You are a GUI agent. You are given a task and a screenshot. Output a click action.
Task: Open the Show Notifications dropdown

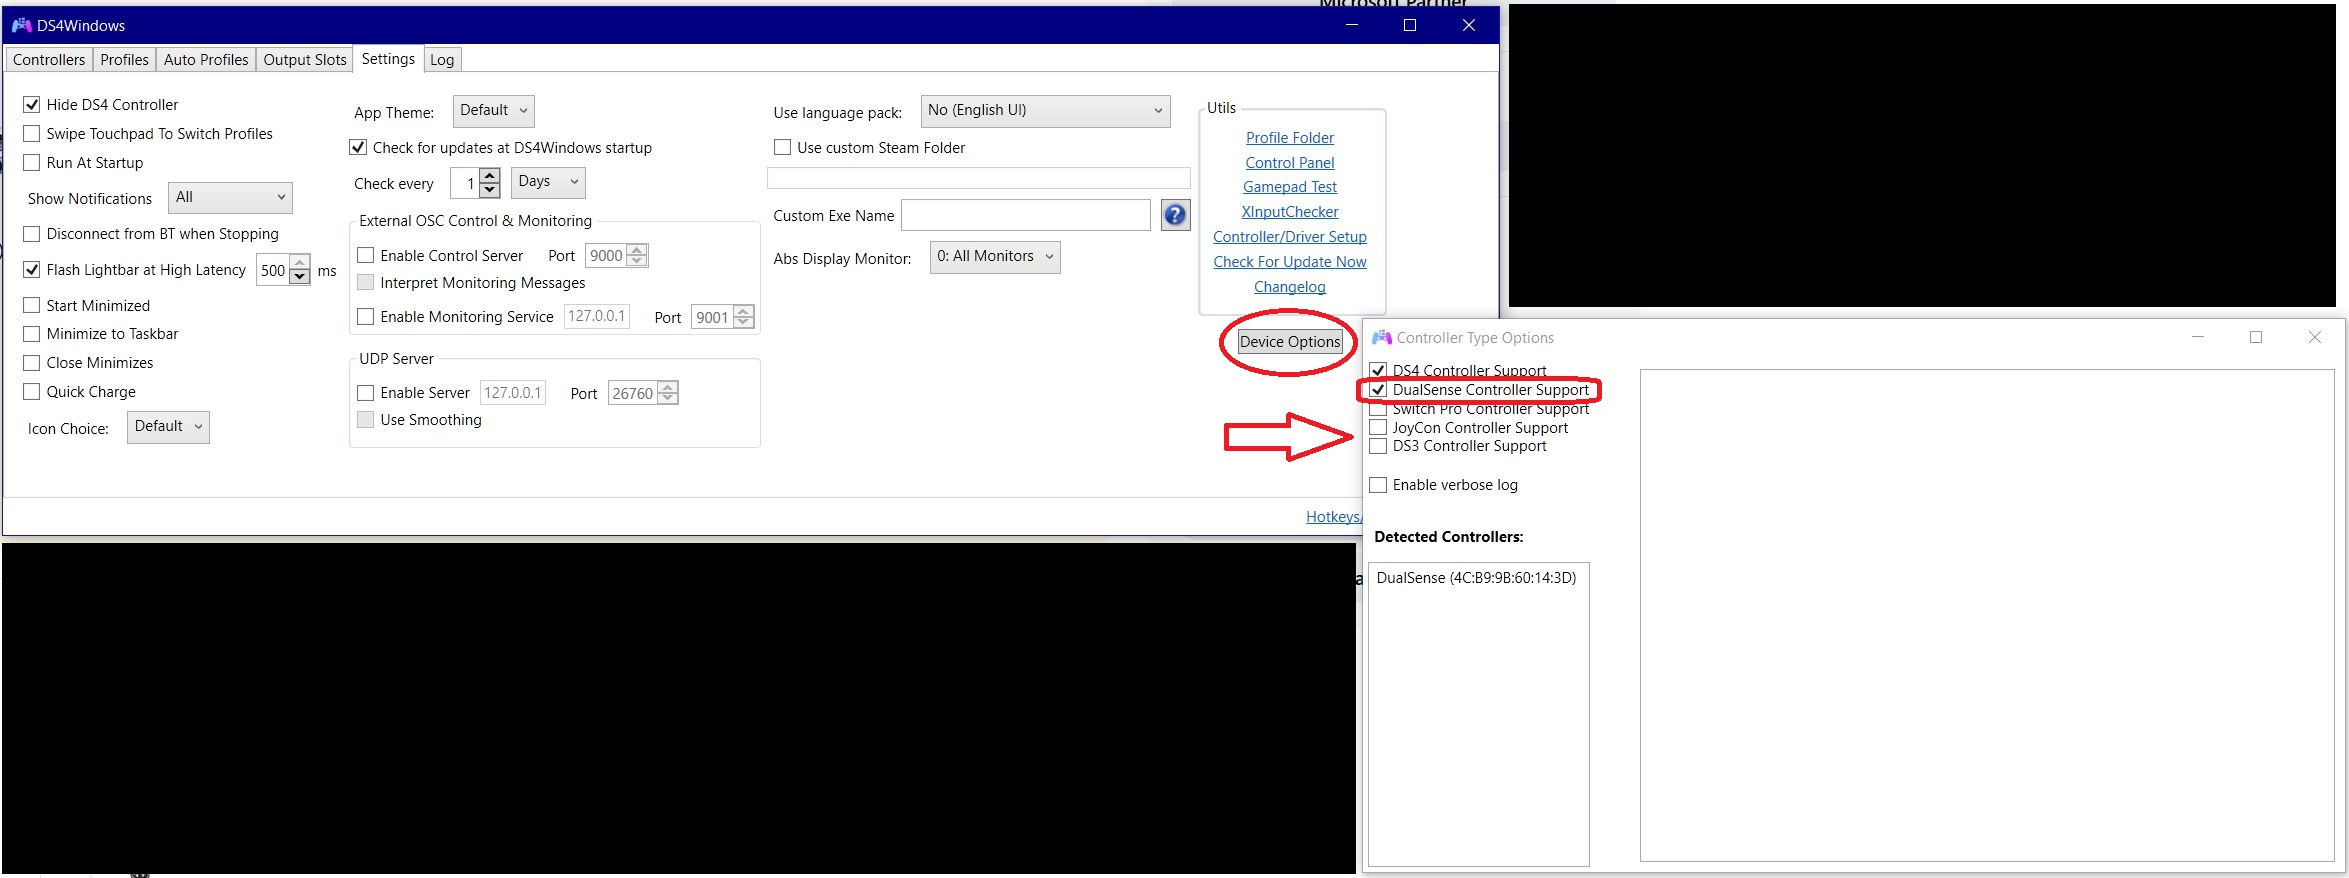pos(230,198)
